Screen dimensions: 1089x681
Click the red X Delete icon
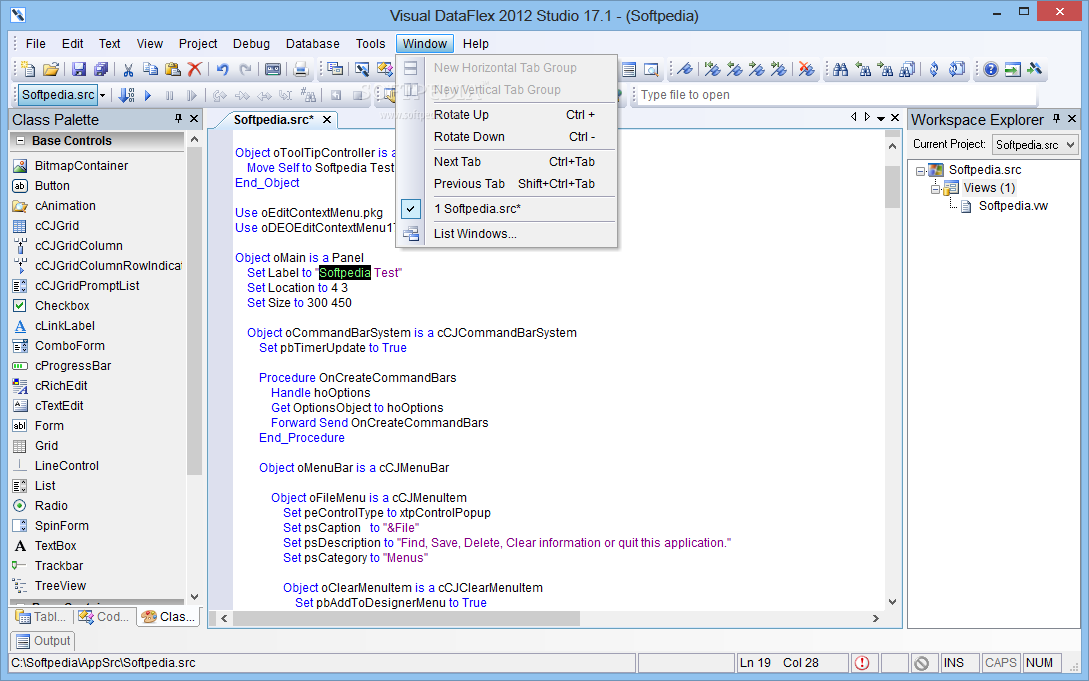(195, 69)
